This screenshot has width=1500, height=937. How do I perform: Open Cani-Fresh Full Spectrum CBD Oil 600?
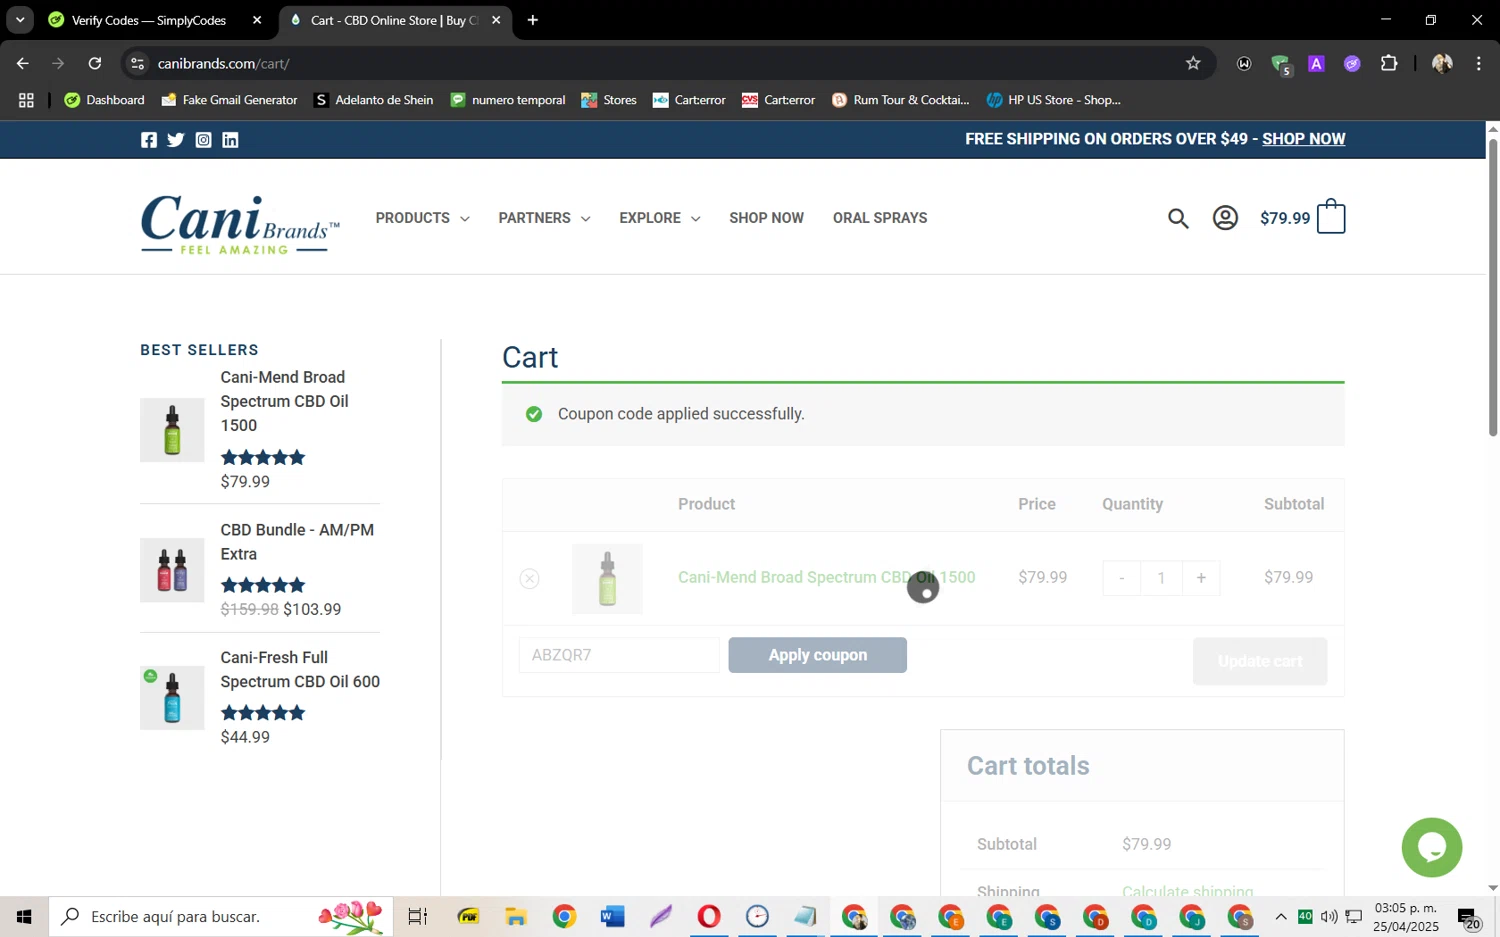pyautogui.click(x=300, y=669)
